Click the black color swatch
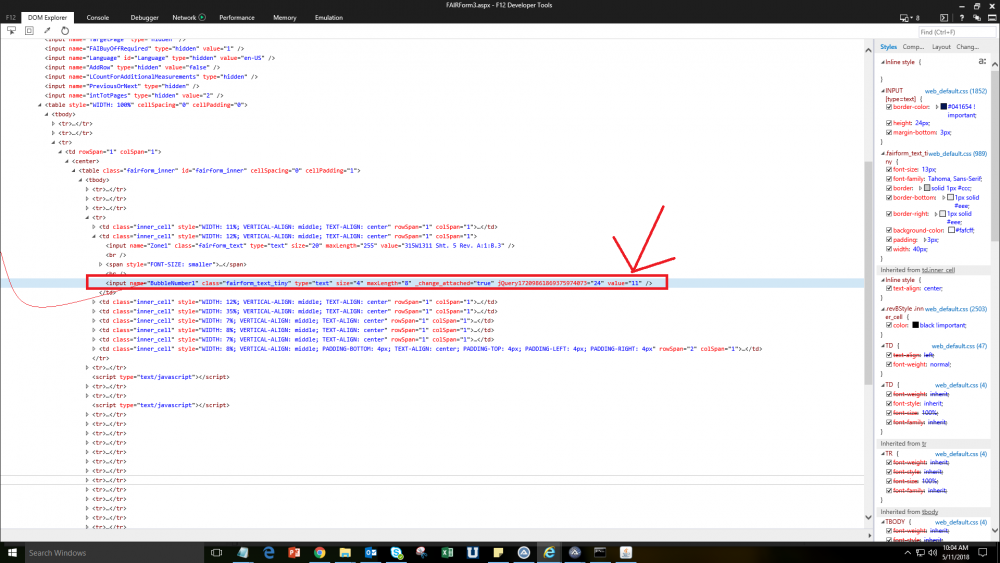1000x563 pixels. 915,325
